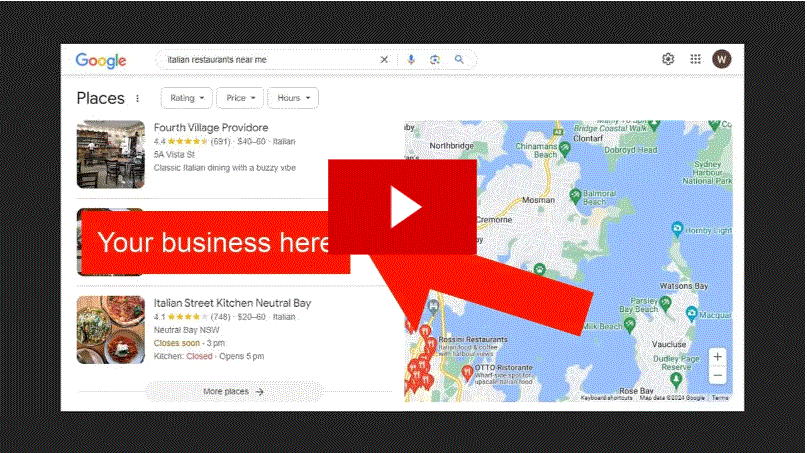Click the Rossini Restaurants map label

click(x=473, y=340)
